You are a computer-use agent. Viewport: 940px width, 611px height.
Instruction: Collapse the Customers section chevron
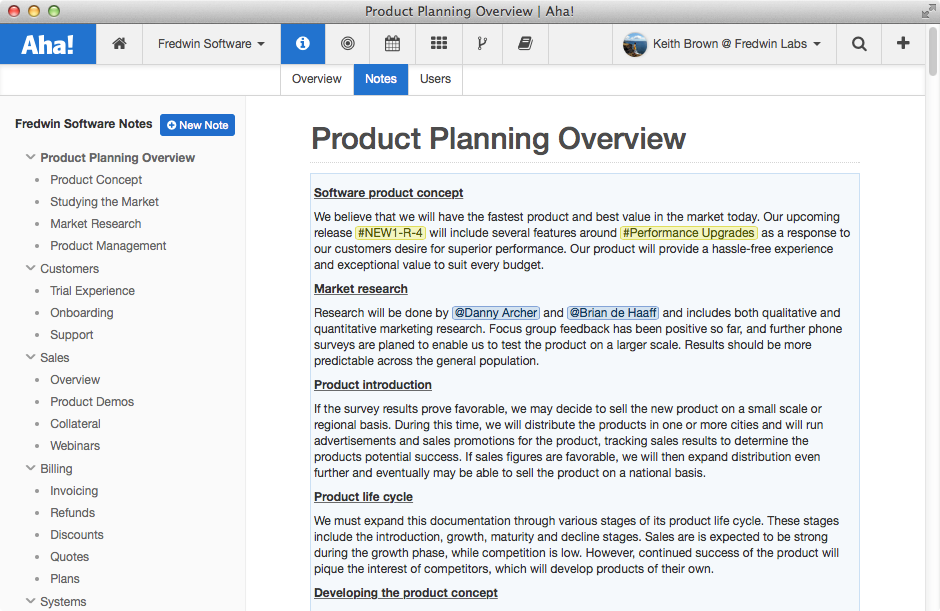tap(31, 268)
